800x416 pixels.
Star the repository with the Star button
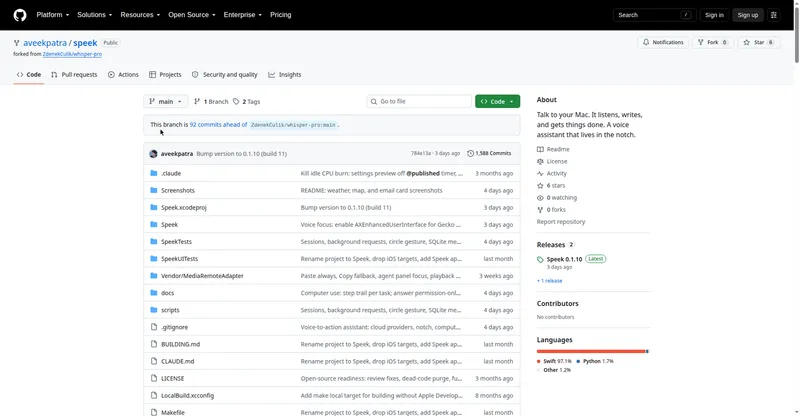(x=759, y=42)
